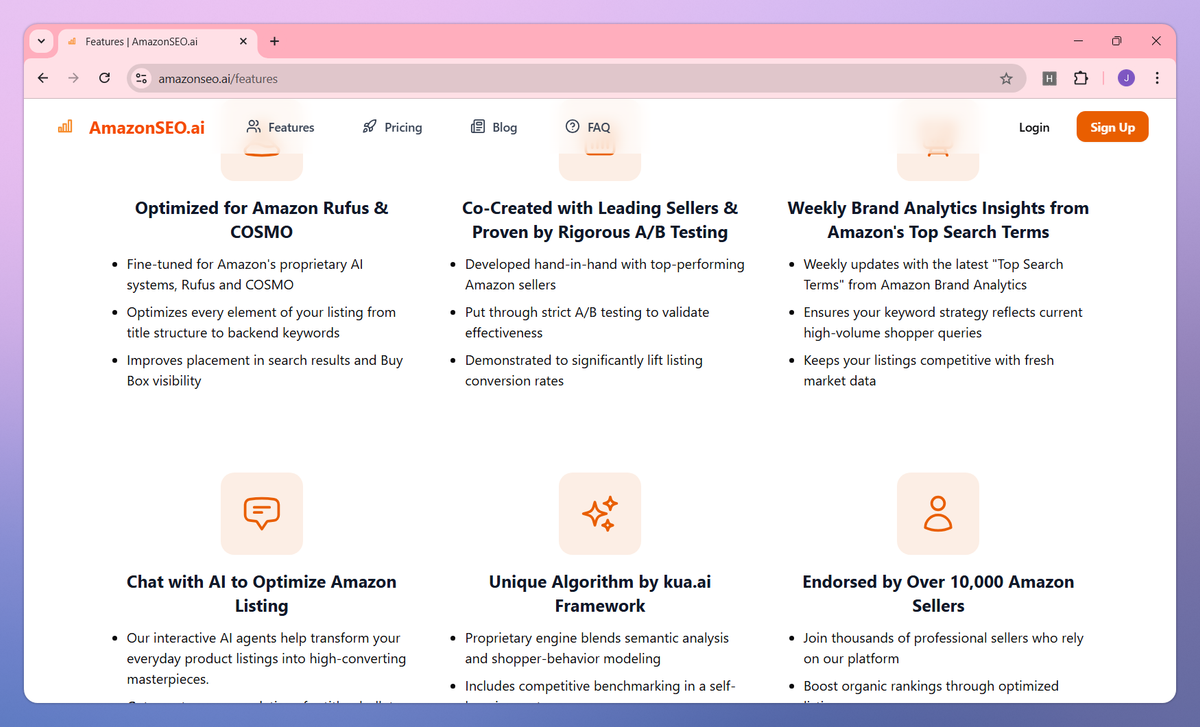The image size is (1200, 727).
Task: Expand the tab search dropdown arrow
Action: point(41,41)
